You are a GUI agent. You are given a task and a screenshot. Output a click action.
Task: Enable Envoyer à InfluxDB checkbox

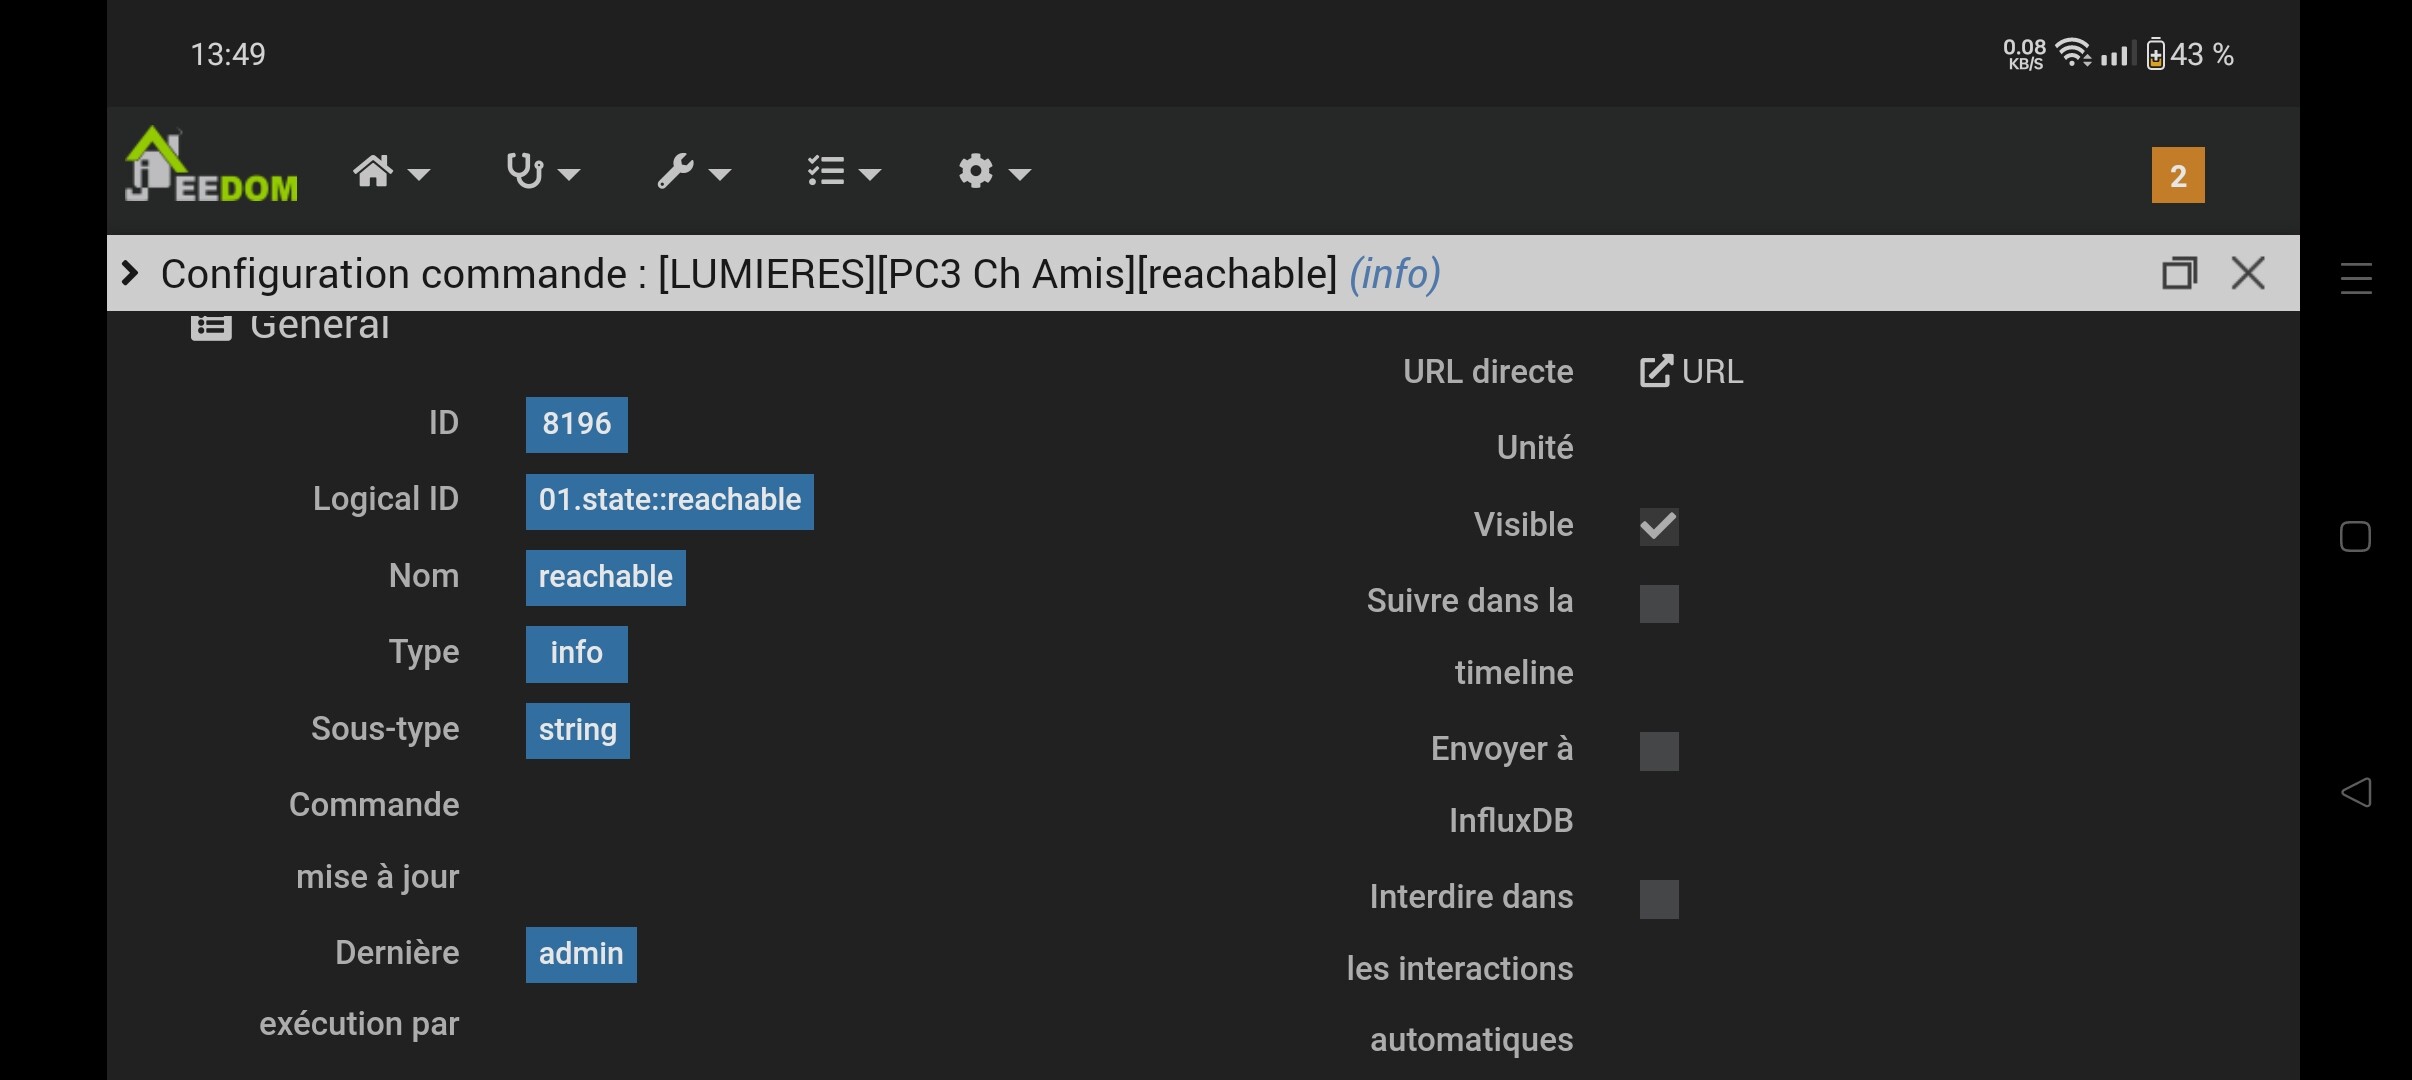click(x=1658, y=751)
